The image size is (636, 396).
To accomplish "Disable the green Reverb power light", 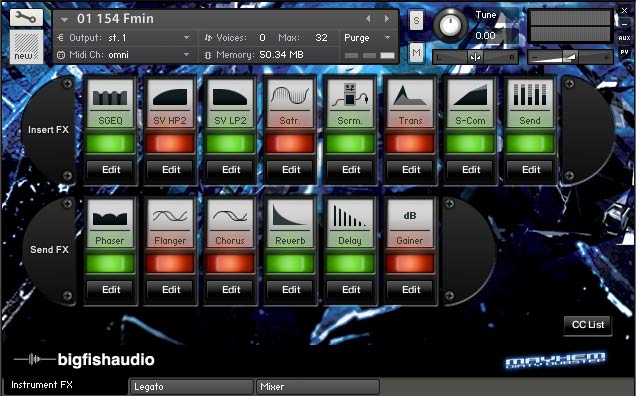I will tap(290, 264).
